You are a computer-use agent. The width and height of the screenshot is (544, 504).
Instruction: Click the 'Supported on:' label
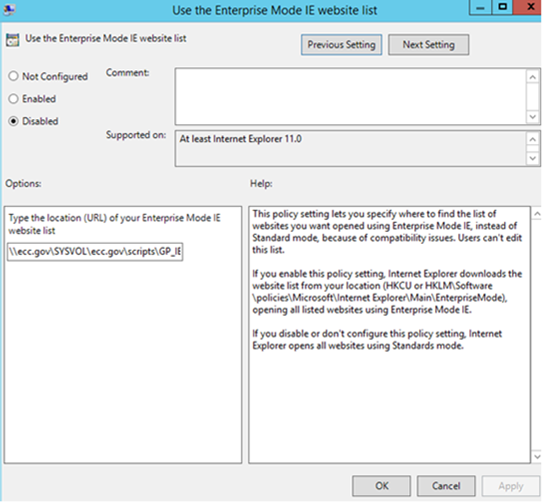[x=136, y=135]
